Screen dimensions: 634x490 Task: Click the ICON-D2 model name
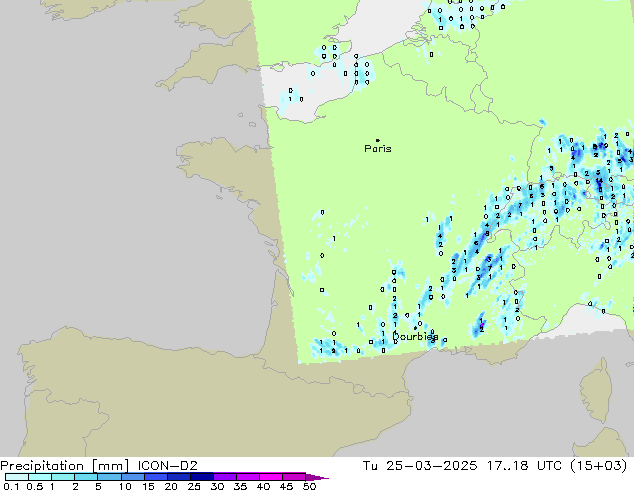[x=167, y=466]
